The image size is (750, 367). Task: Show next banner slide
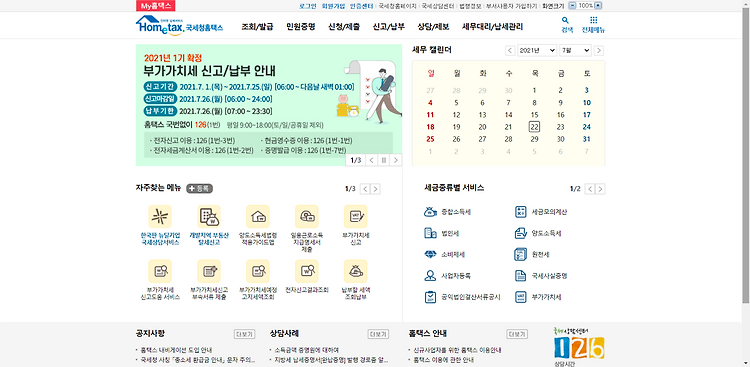(395, 160)
